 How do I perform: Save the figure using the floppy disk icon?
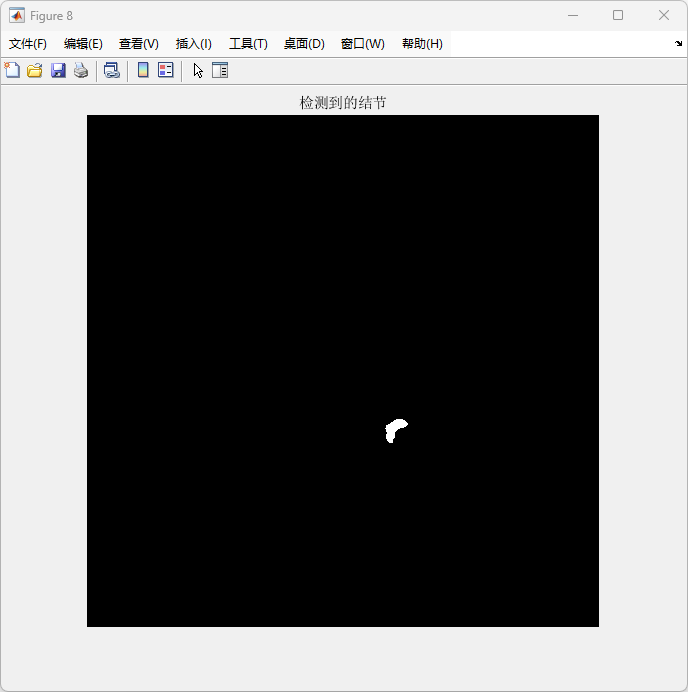coord(58,70)
